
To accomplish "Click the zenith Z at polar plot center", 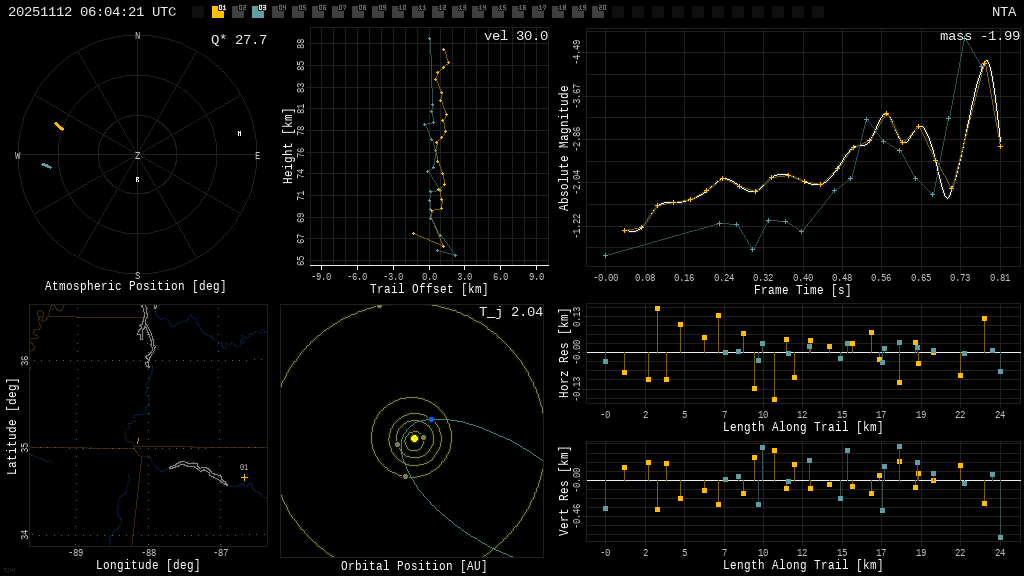I will pos(138,156).
